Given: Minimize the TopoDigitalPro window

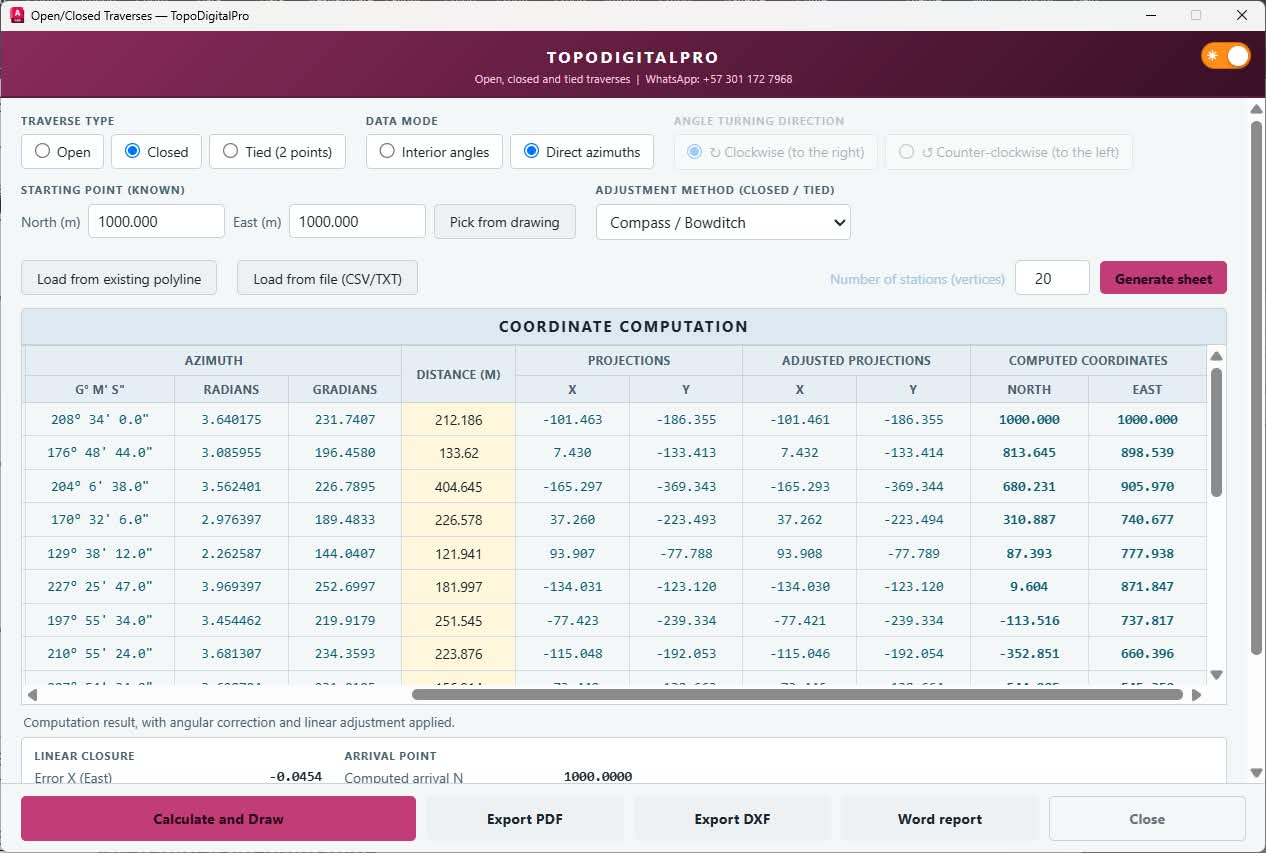Looking at the screenshot, I should pyautogui.click(x=1149, y=15).
